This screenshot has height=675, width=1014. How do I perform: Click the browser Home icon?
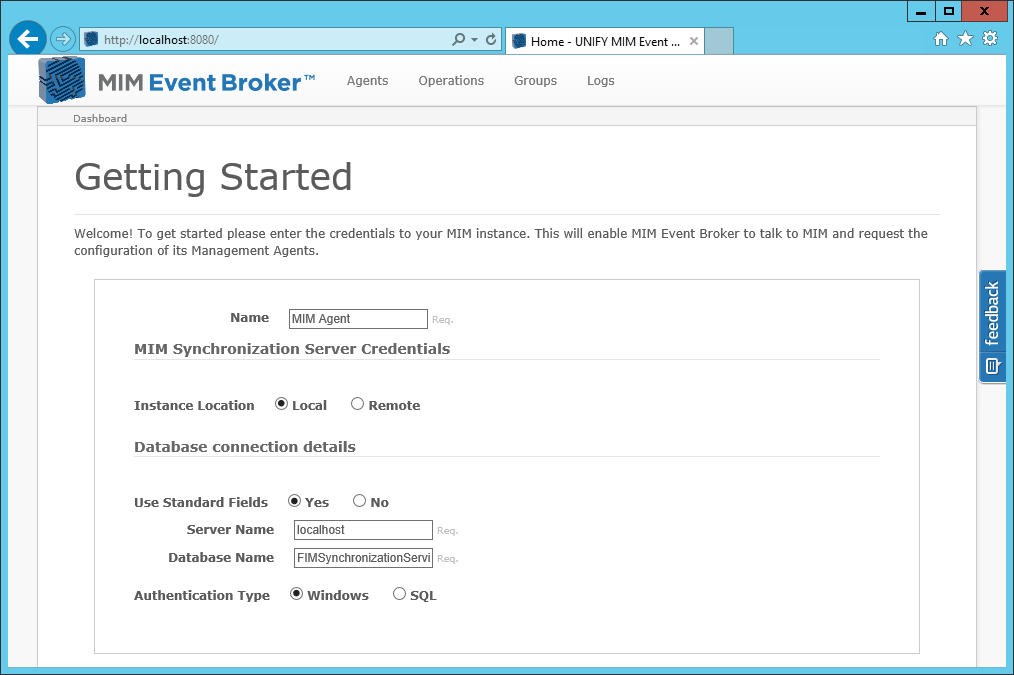[941, 39]
